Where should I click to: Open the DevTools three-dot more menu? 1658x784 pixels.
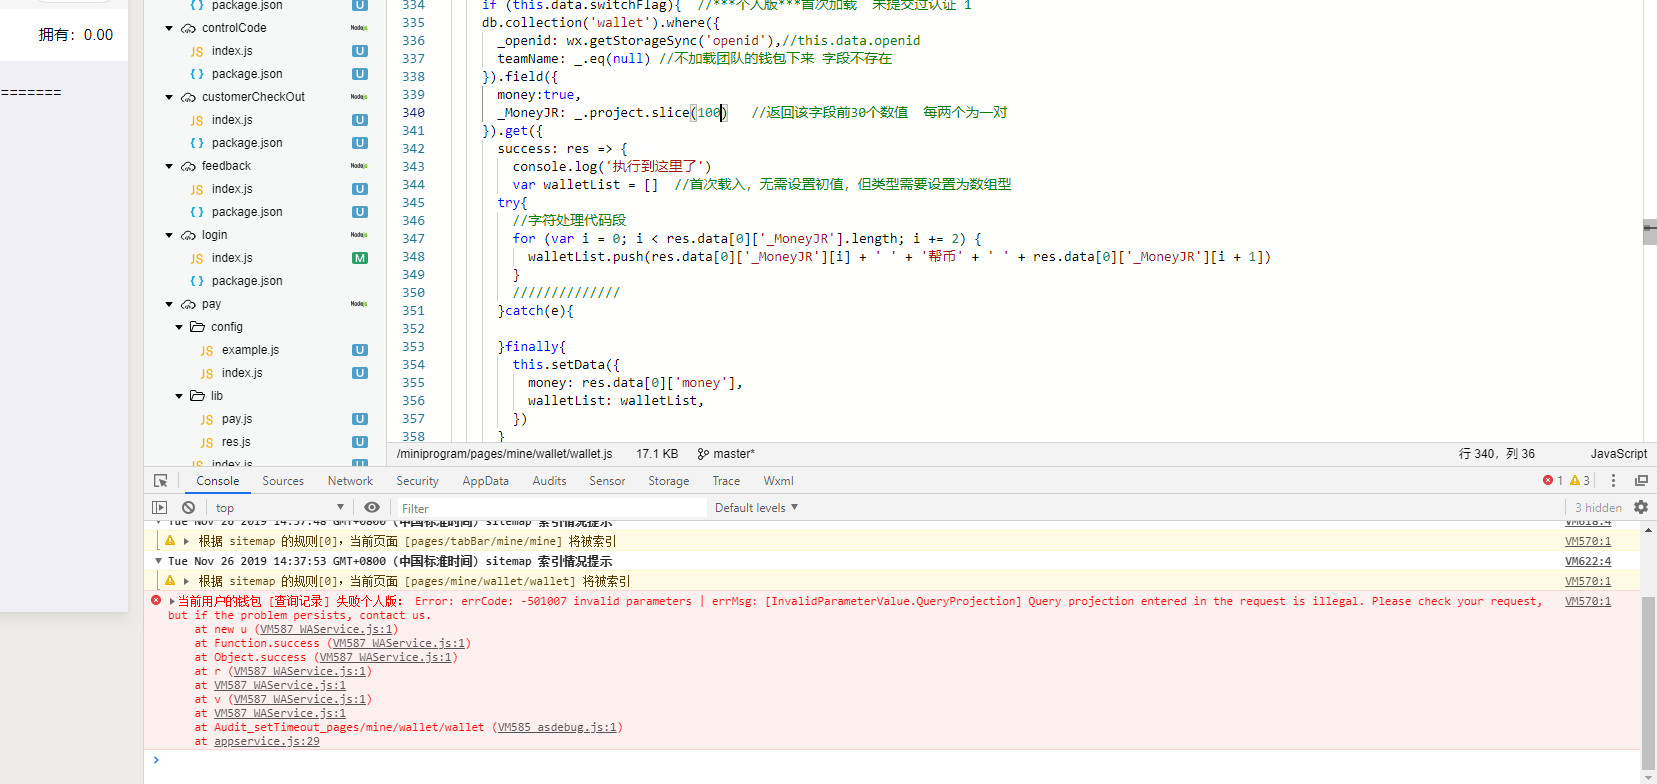click(x=1613, y=481)
